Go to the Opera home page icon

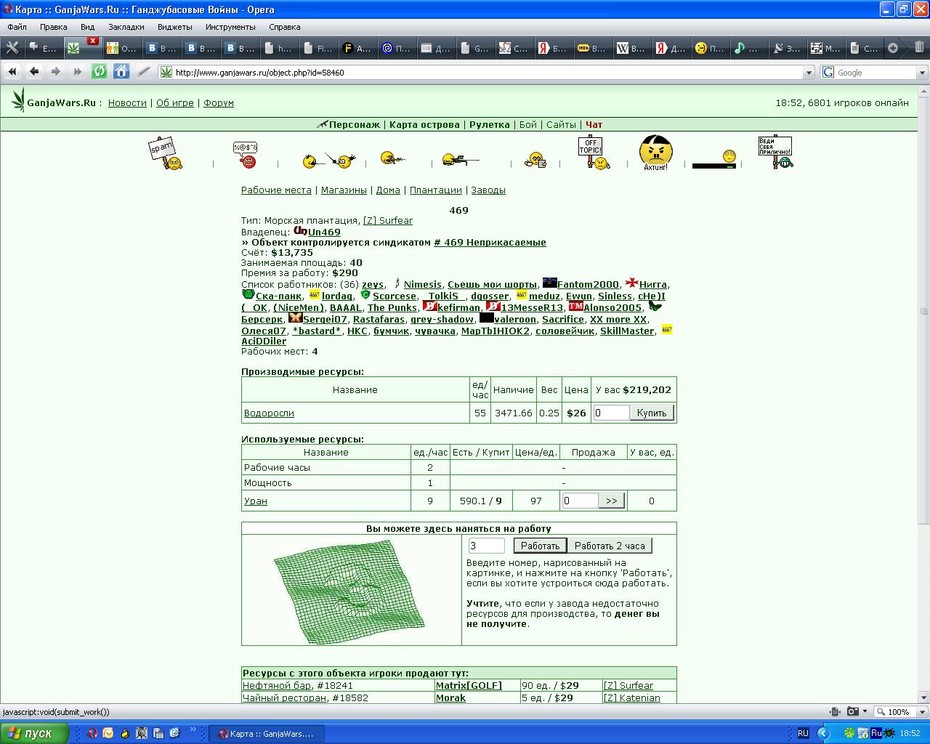coord(121,72)
